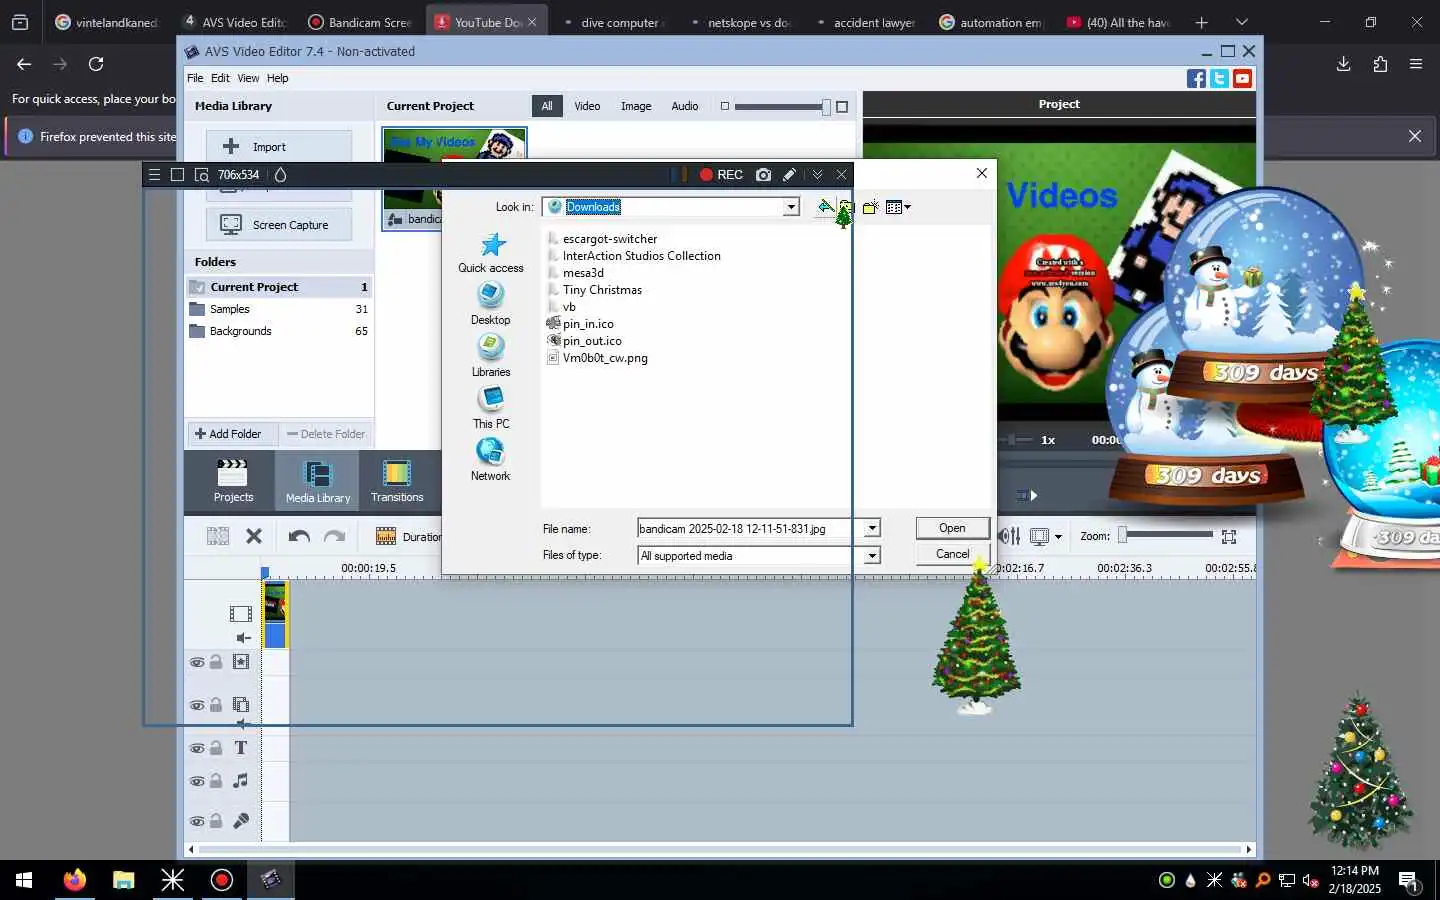Click the timeline horizontal scrollbar
1440x900 pixels.
pyautogui.click(x=720, y=849)
